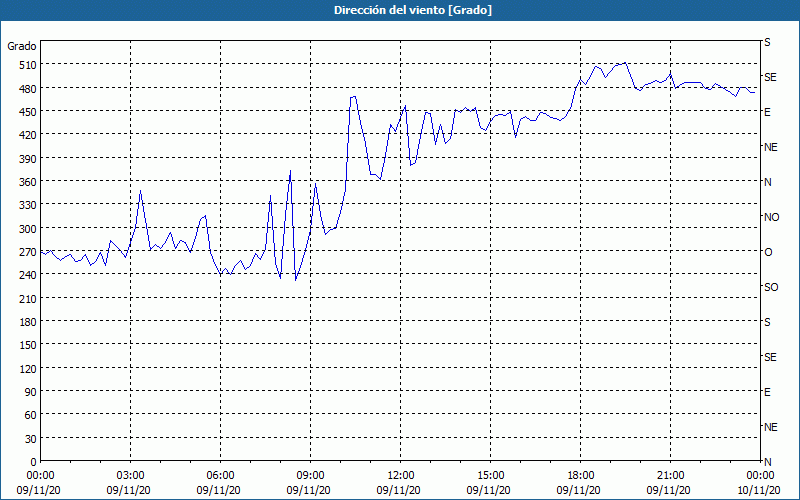The height and width of the screenshot is (500, 800).
Task: Click the 450 degree axis tick label
Action: coord(29,112)
